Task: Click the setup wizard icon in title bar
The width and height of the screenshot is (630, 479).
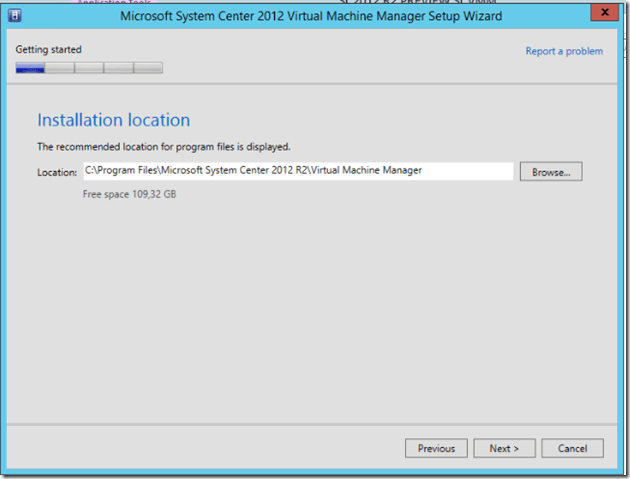Action: [x=15, y=15]
